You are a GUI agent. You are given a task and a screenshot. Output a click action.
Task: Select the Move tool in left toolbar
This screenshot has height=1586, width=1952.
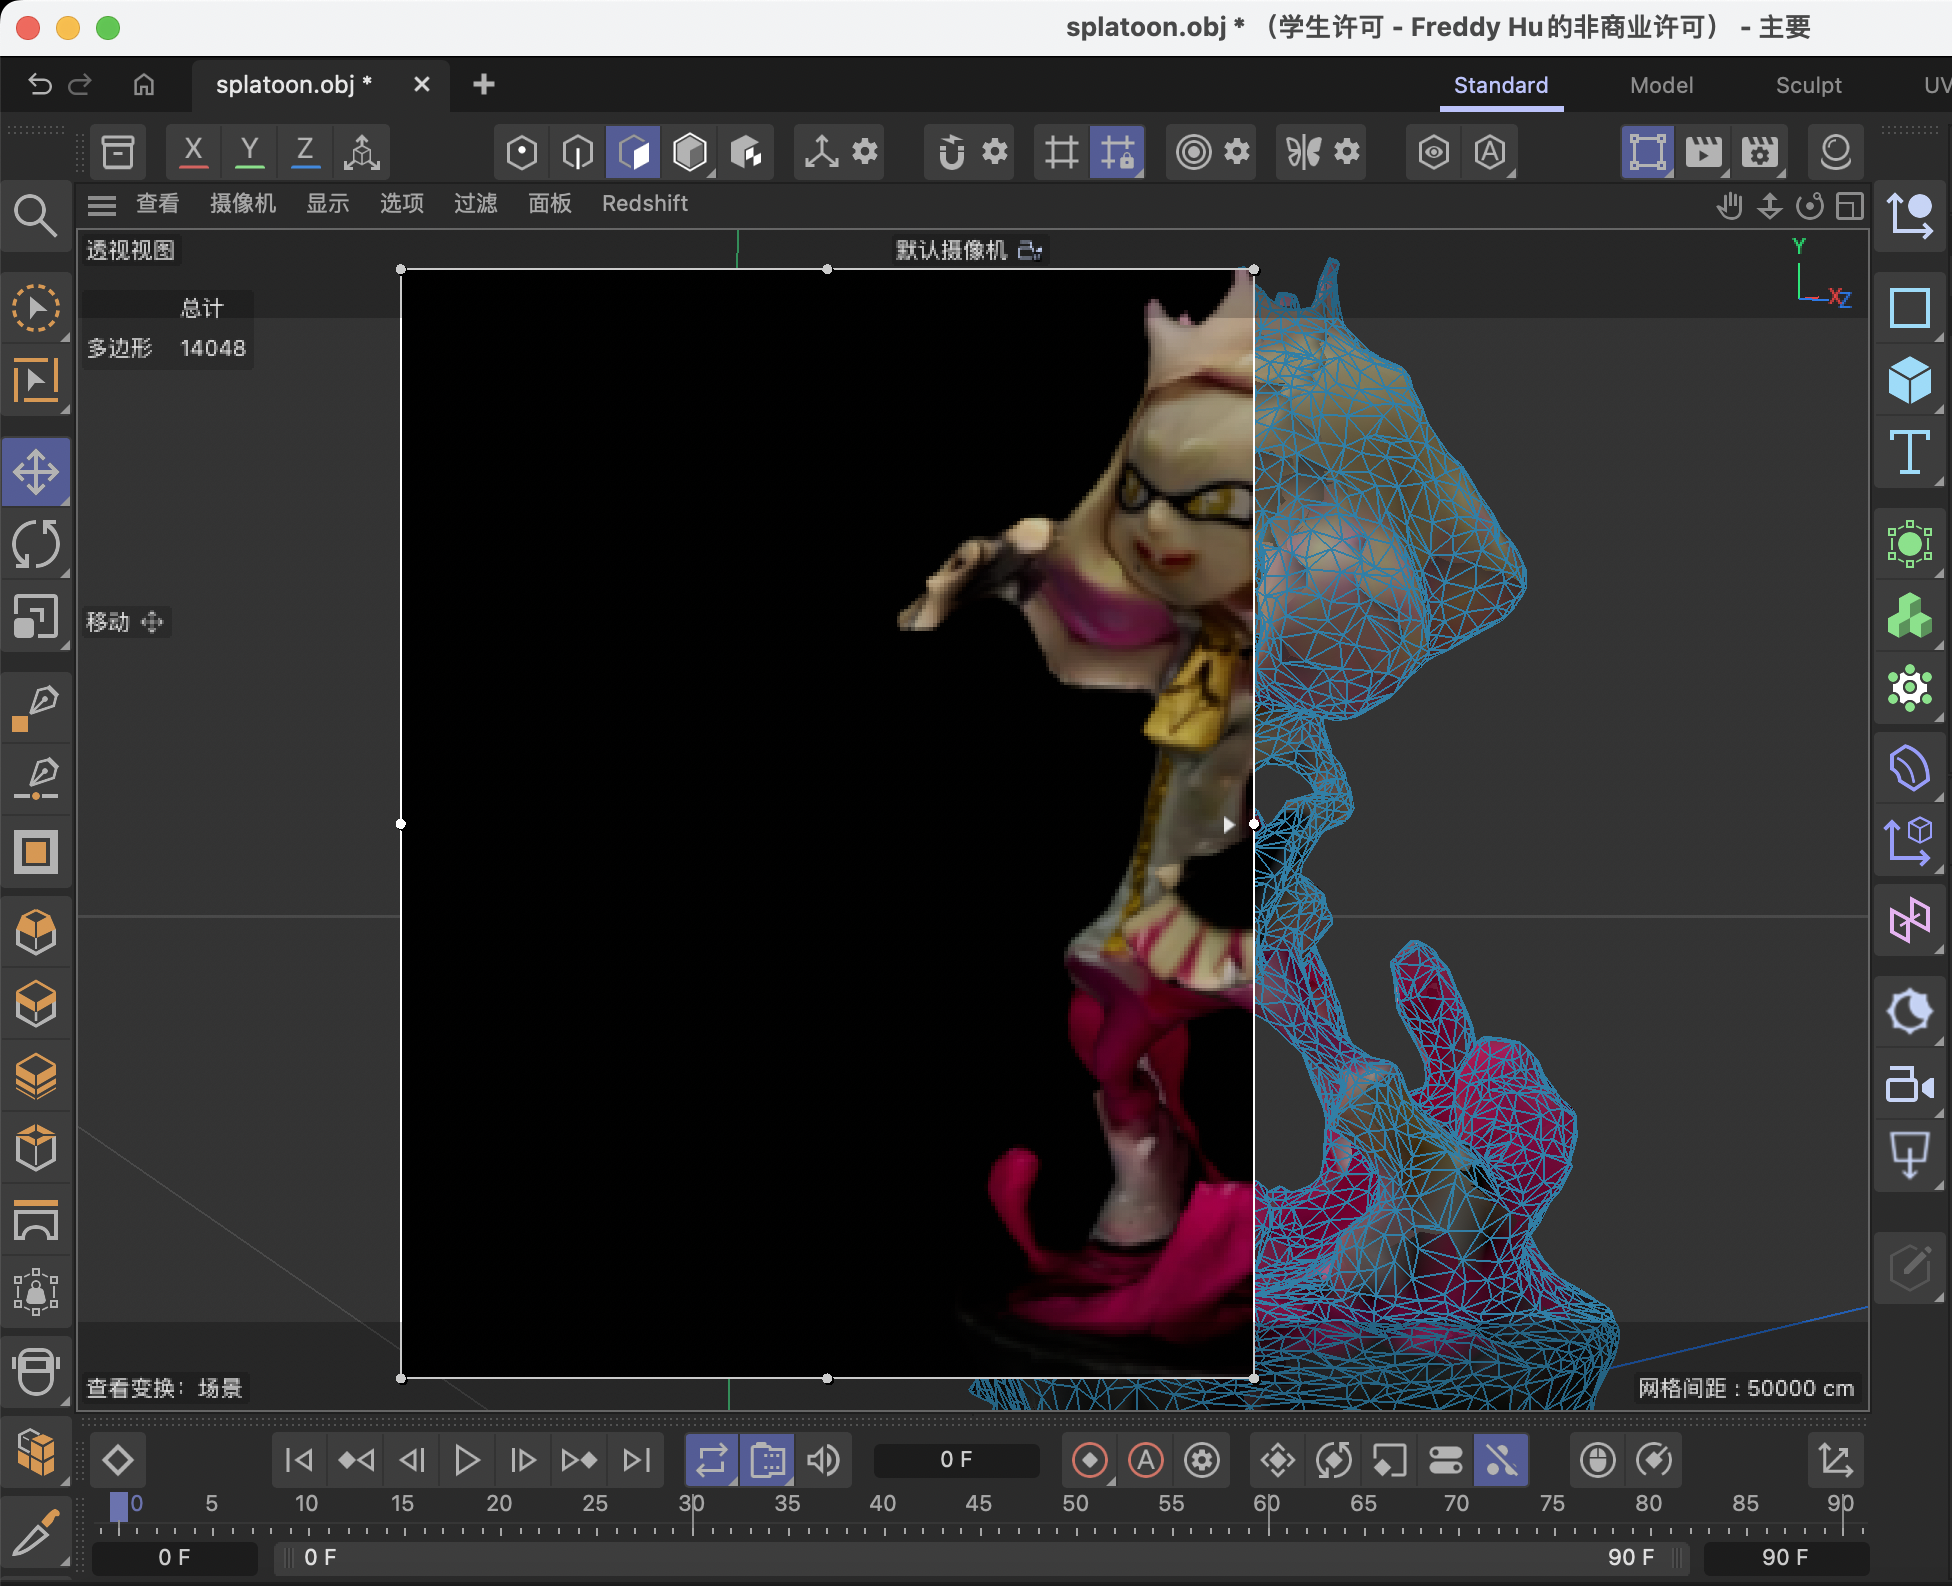click(x=36, y=472)
